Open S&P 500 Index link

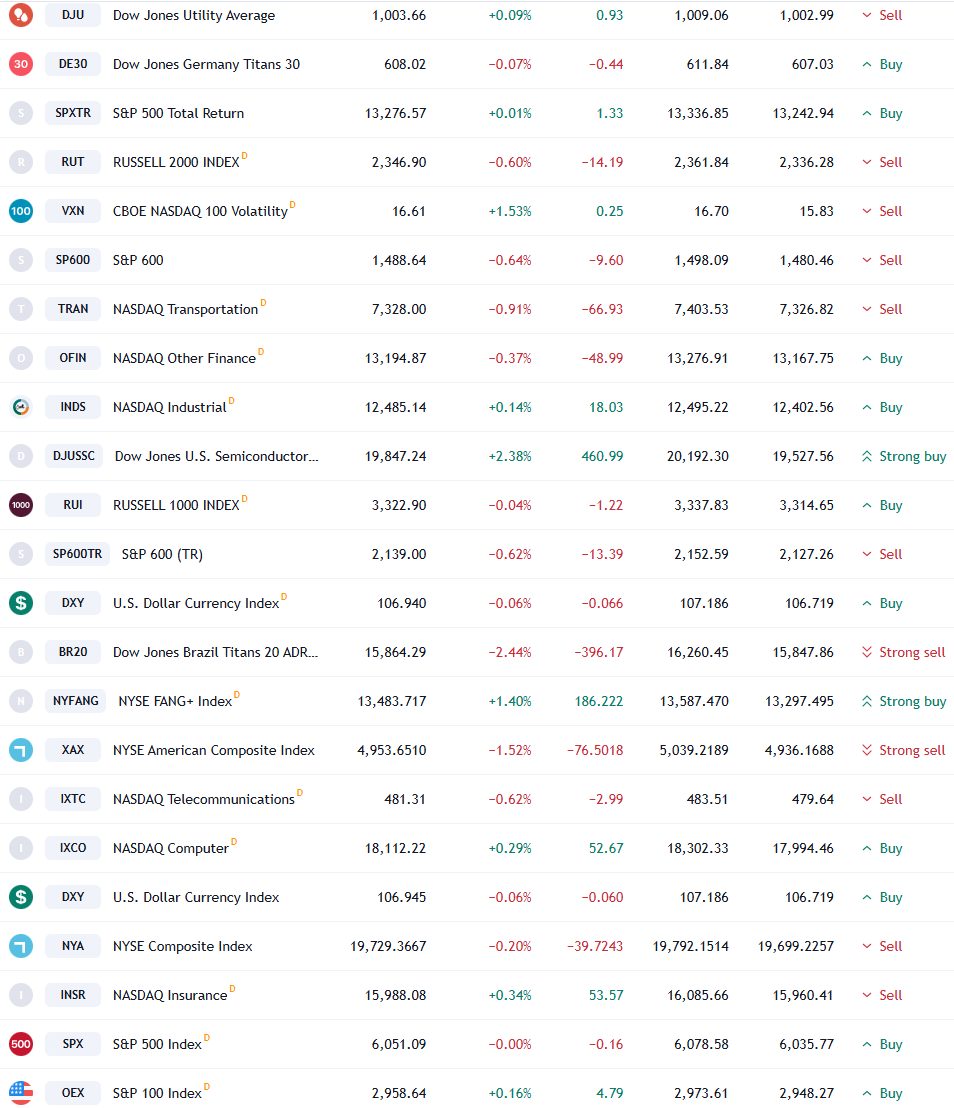point(157,1044)
